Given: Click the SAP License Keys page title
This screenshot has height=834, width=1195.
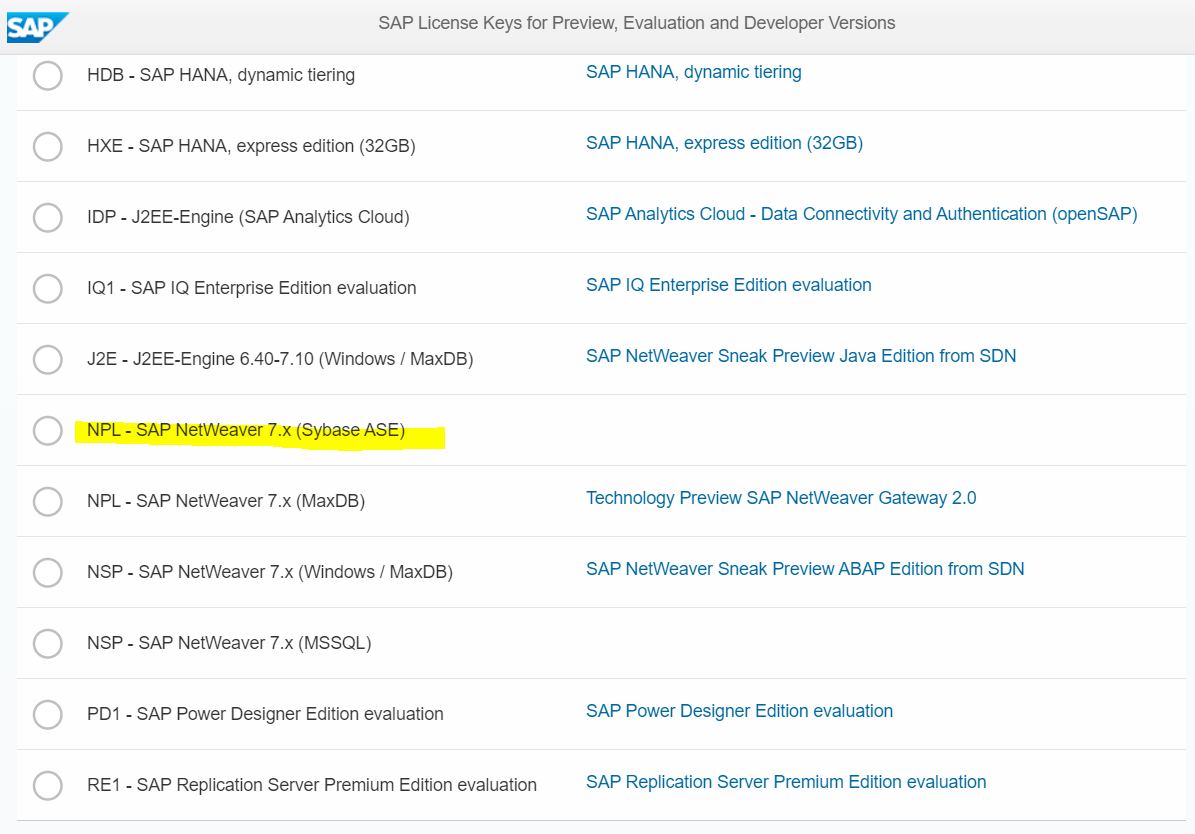Looking at the screenshot, I should tap(636, 23).
